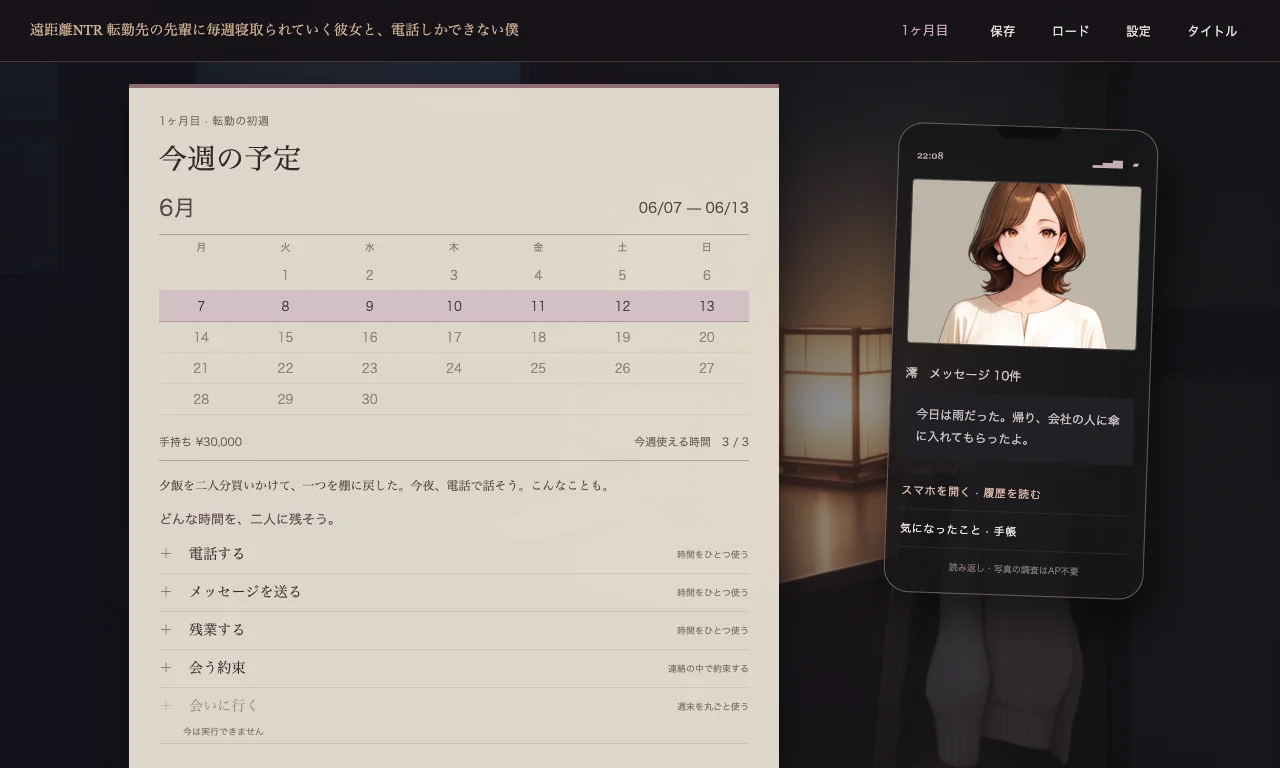Select calendar date 30
The image size is (1280, 768).
370,399
